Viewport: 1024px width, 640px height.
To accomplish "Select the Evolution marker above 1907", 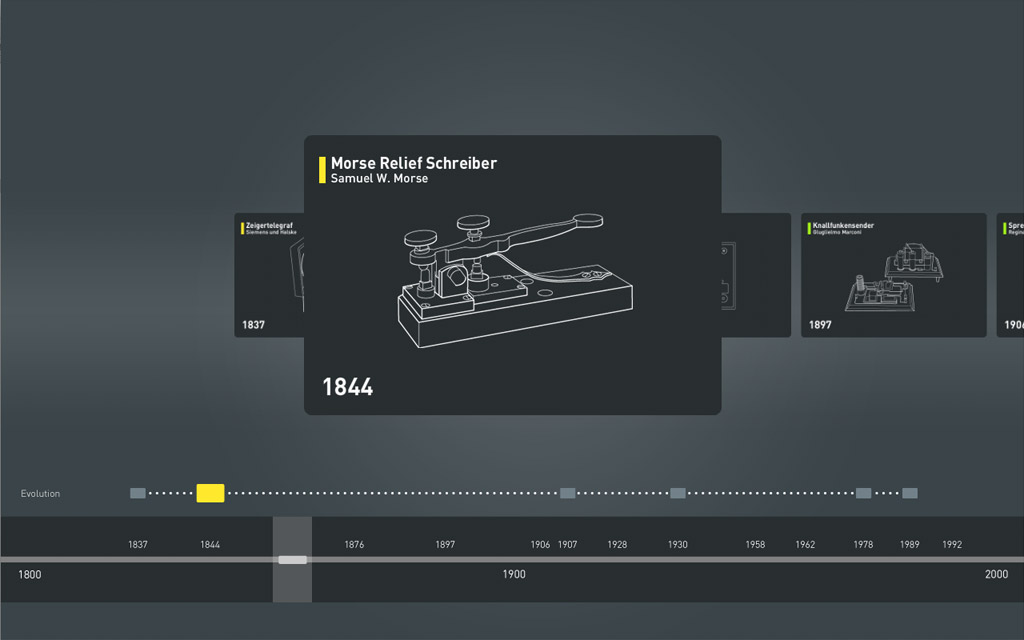I will click(568, 493).
